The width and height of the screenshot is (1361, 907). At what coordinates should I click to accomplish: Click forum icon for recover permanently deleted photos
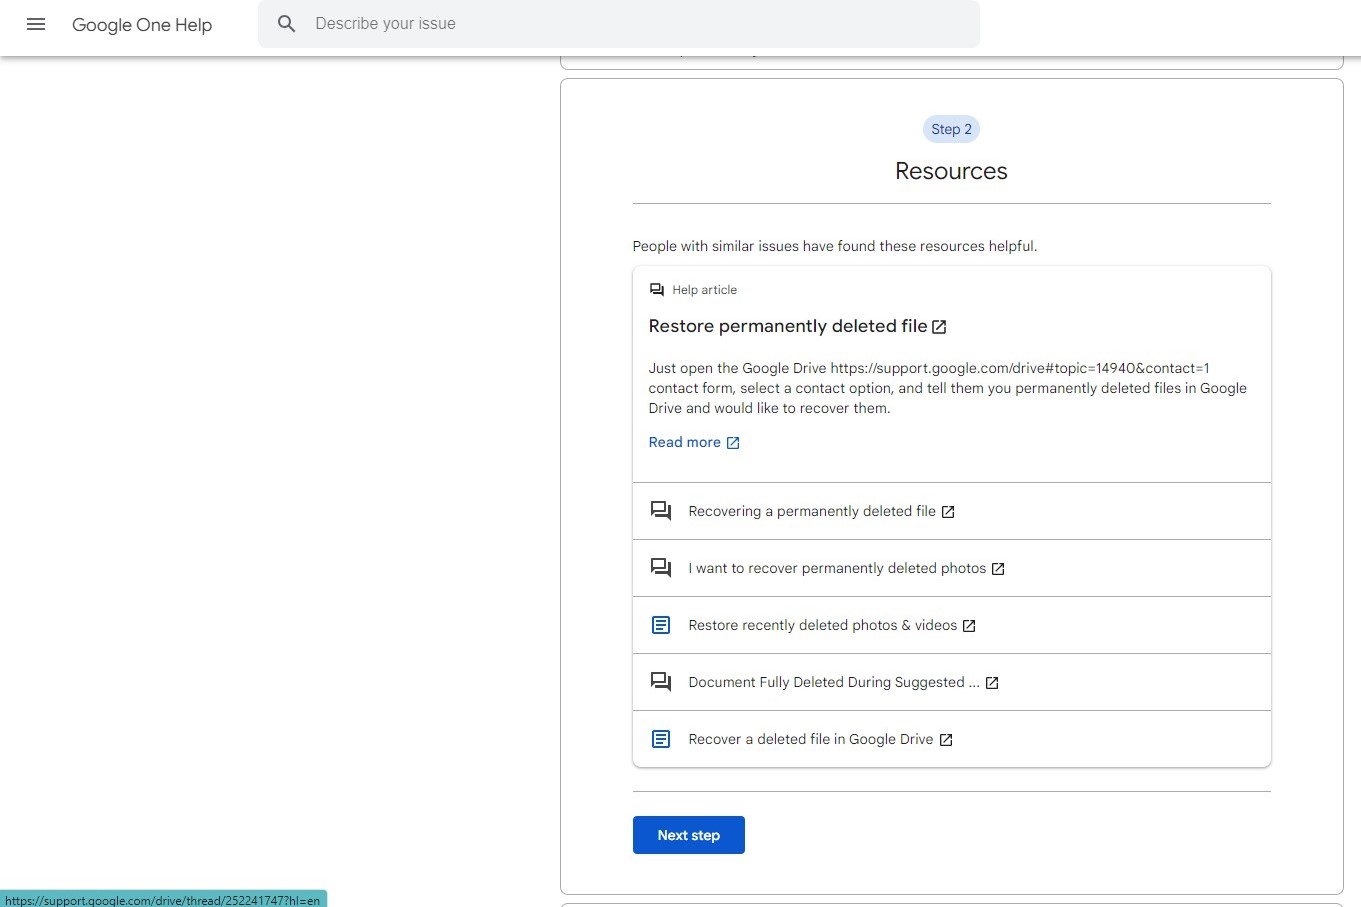click(x=661, y=568)
